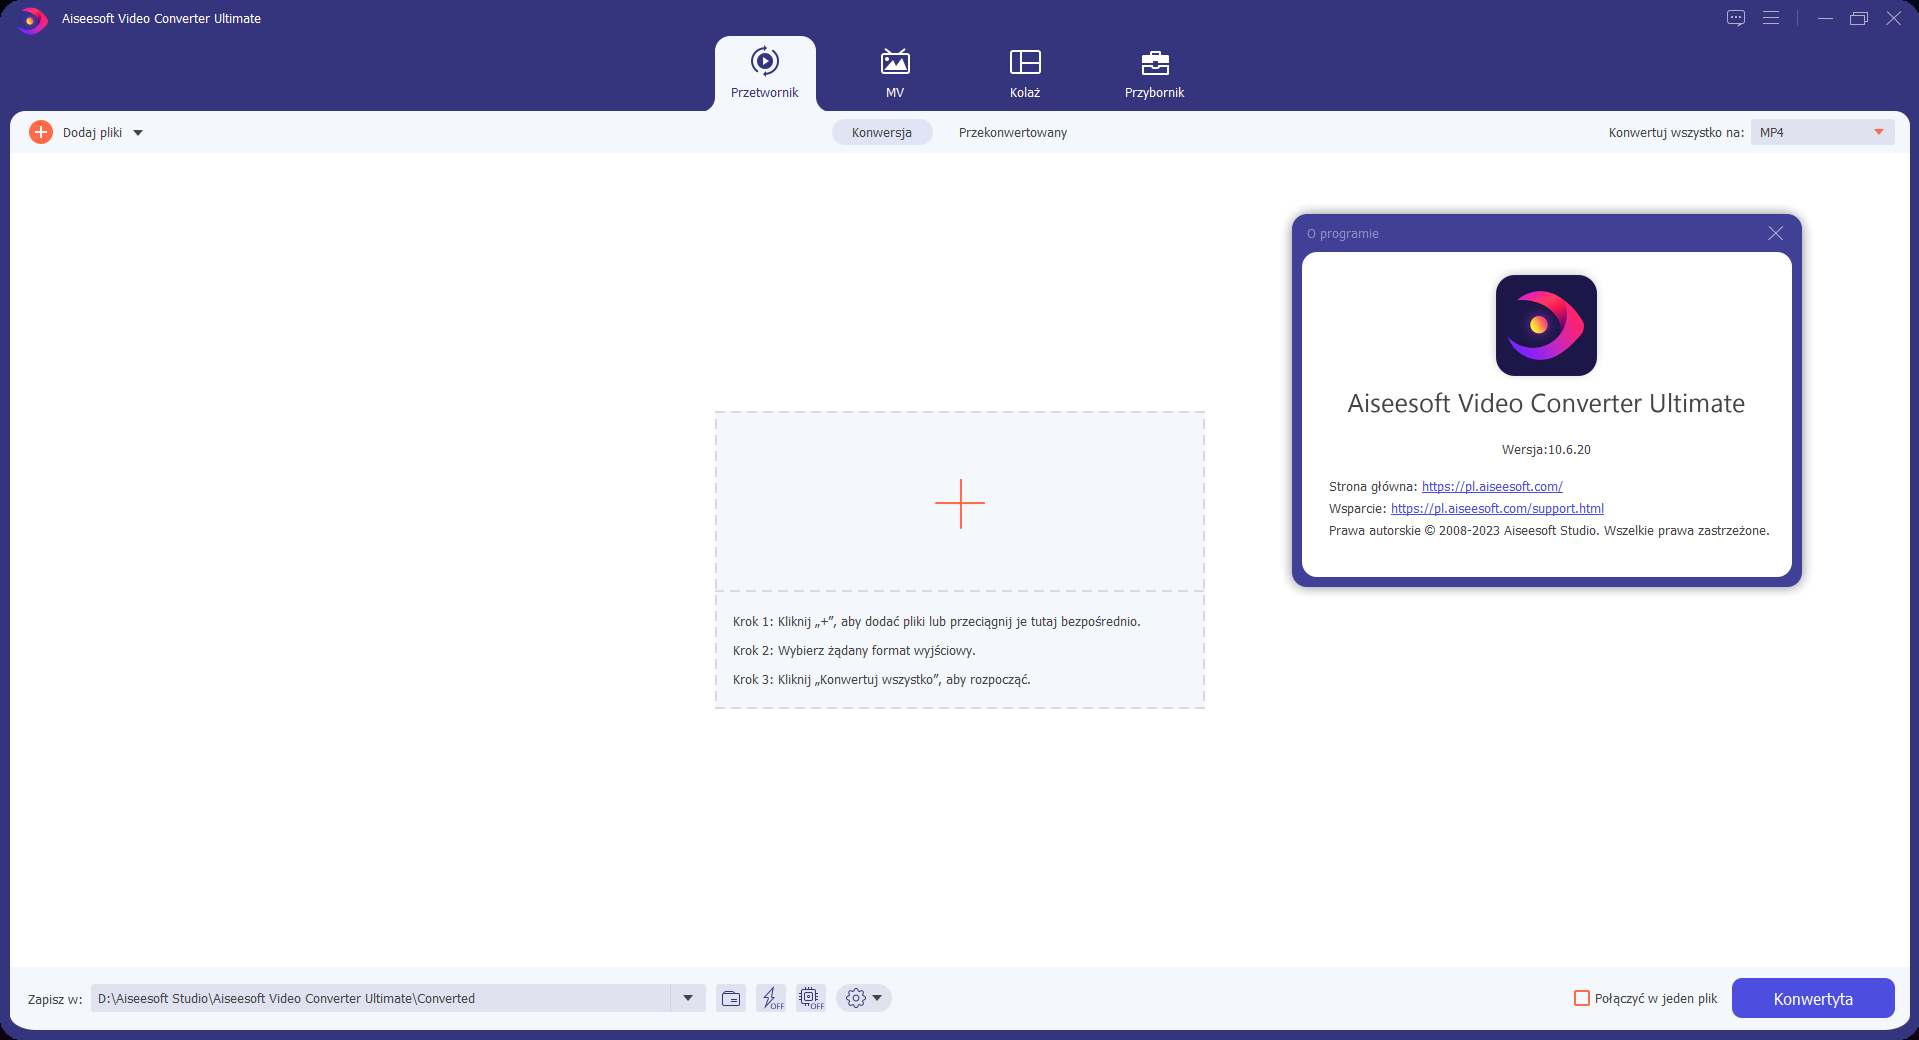Maximize the Aiseesoft window

pos(1859,18)
